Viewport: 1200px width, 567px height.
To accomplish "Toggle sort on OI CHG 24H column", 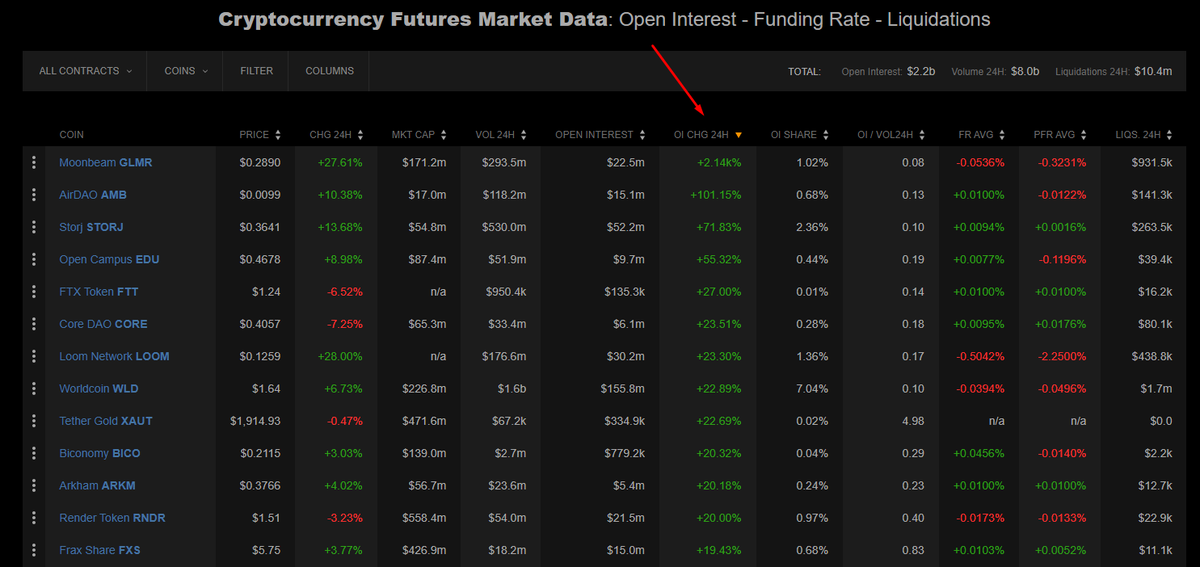I will pyautogui.click(x=708, y=134).
